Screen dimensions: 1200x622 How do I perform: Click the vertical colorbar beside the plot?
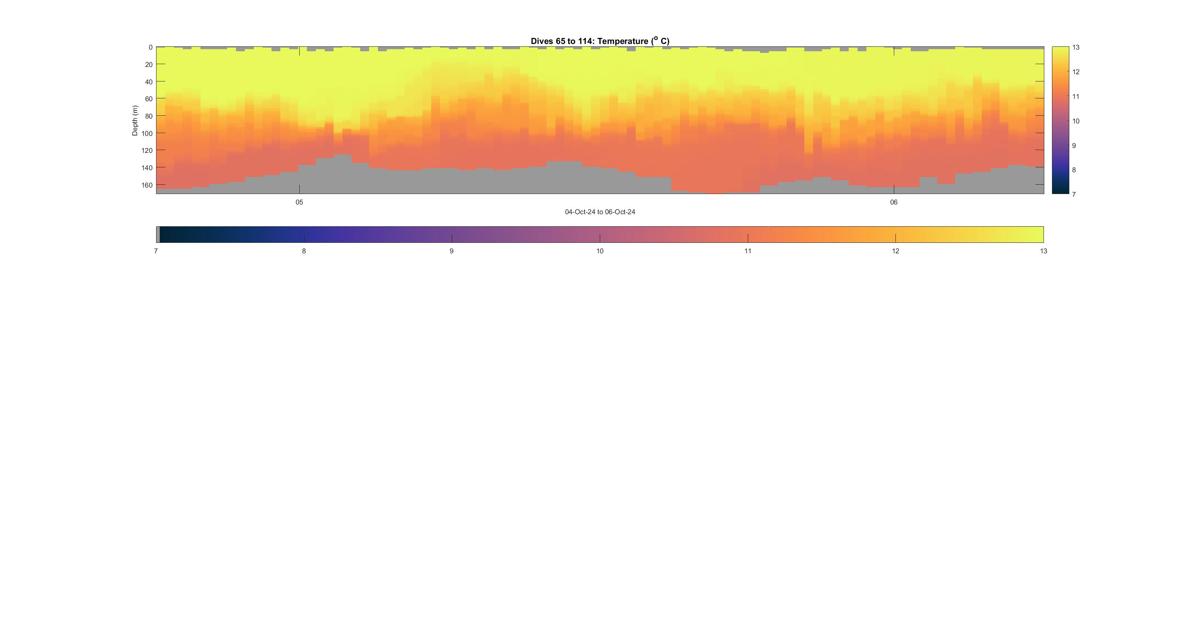pyautogui.click(x=1060, y=120)
